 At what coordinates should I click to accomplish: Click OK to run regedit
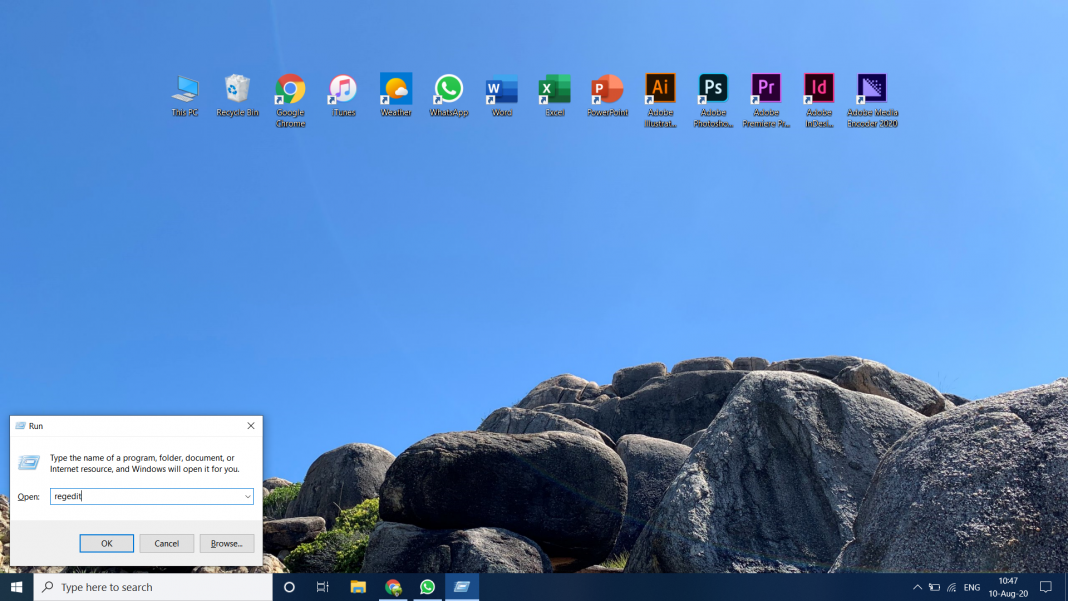tap(106, 543)
